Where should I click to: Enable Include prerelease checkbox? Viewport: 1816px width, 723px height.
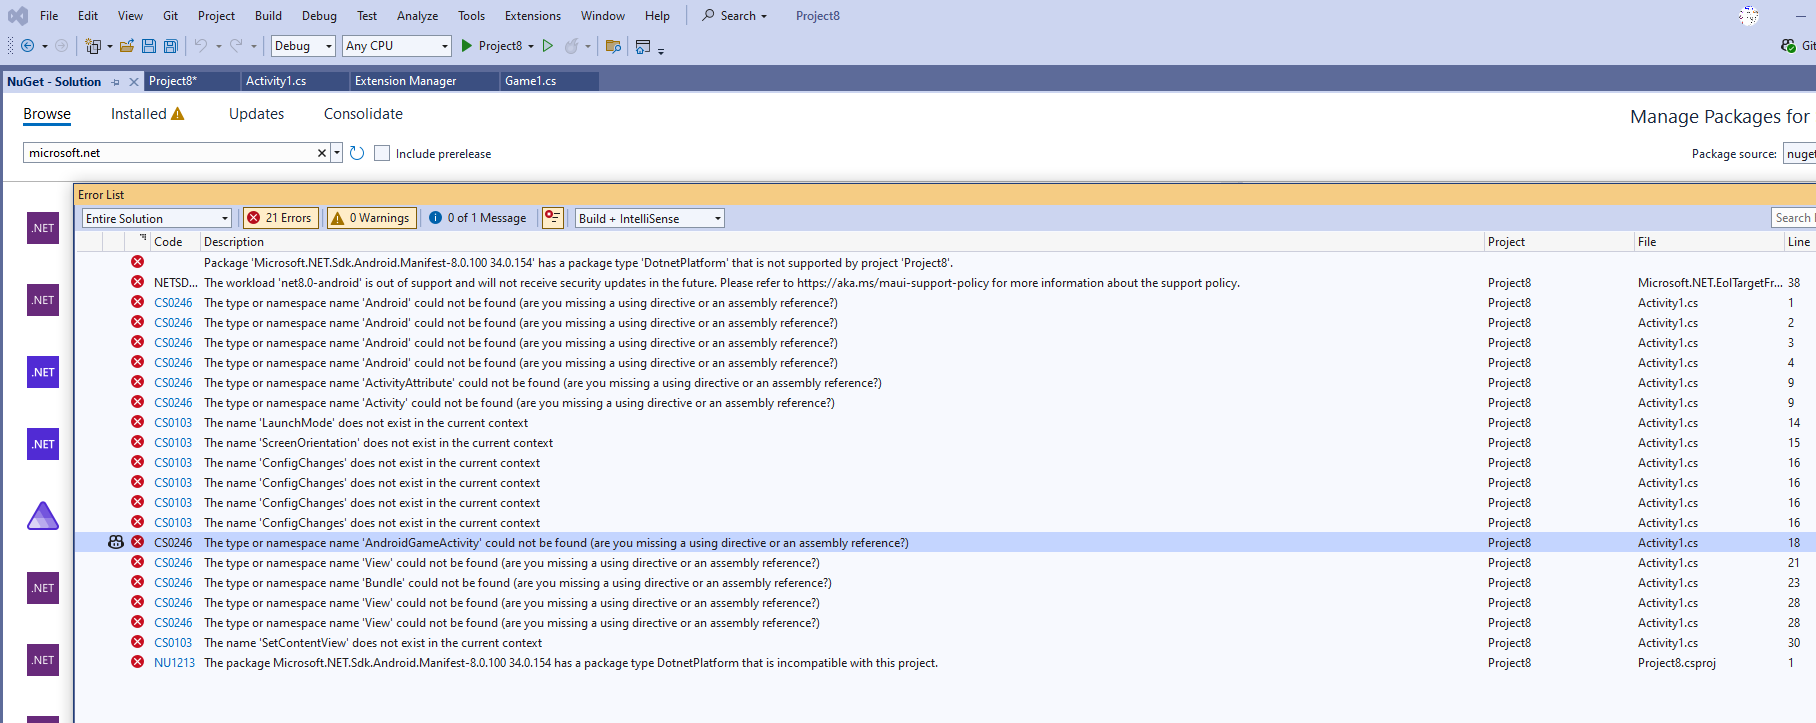(x=382, y=153)
